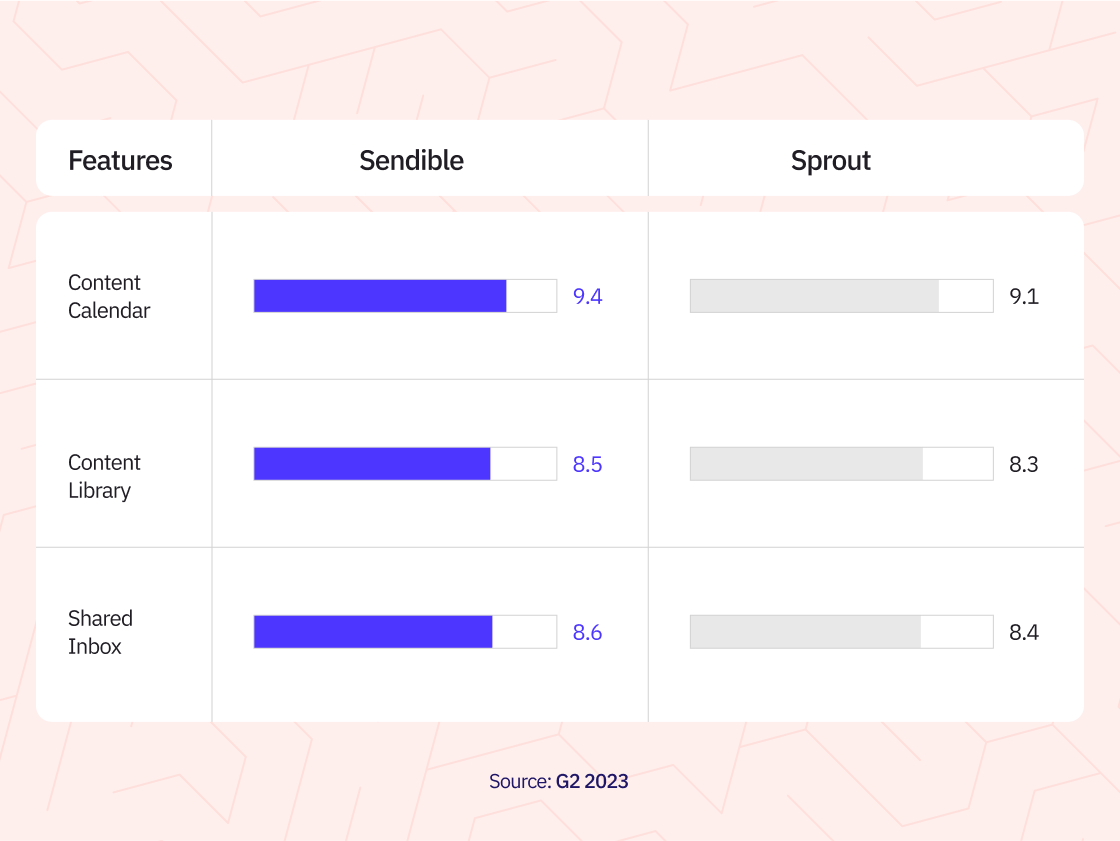The height and width of the screenshot is (841, 1120).
Task: Click the 8.3 Sprout score
Action: 1024,464
